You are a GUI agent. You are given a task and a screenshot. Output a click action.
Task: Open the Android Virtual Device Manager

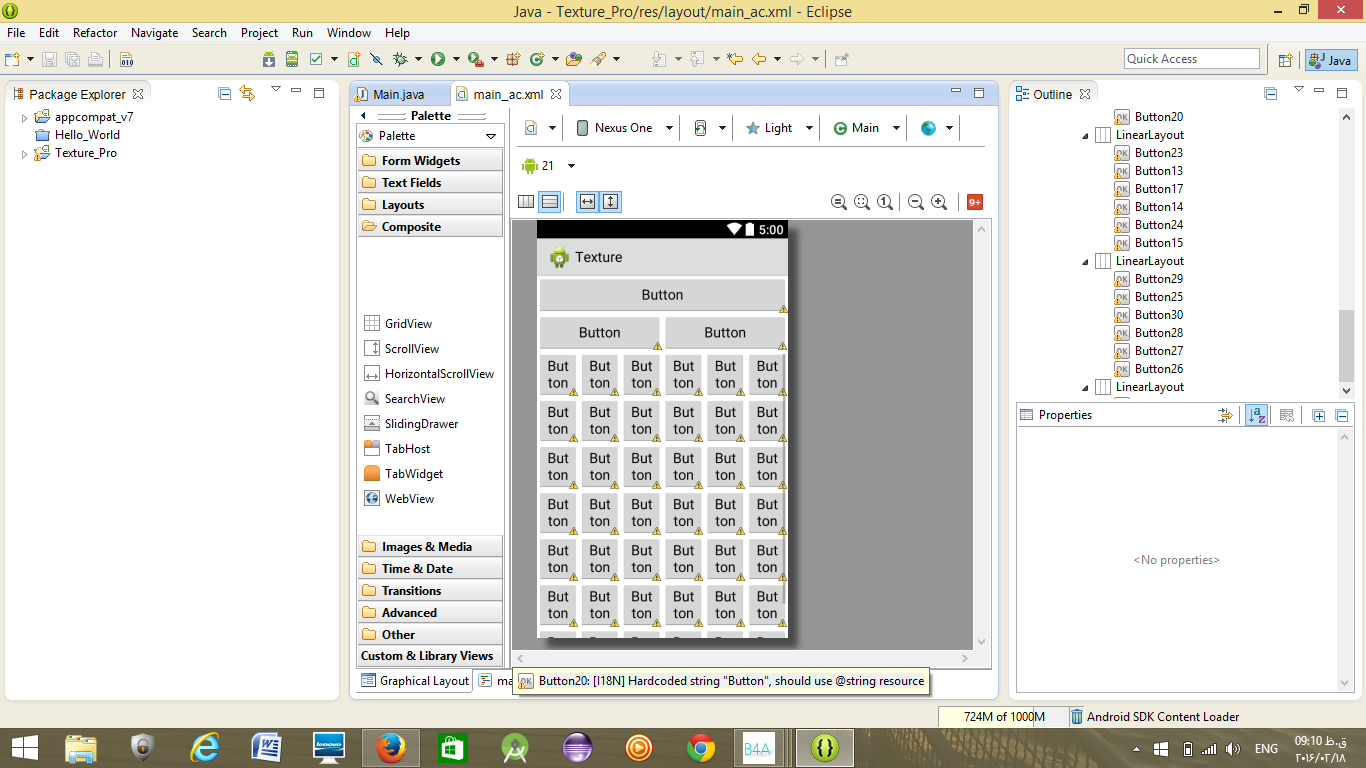(291, 59)
